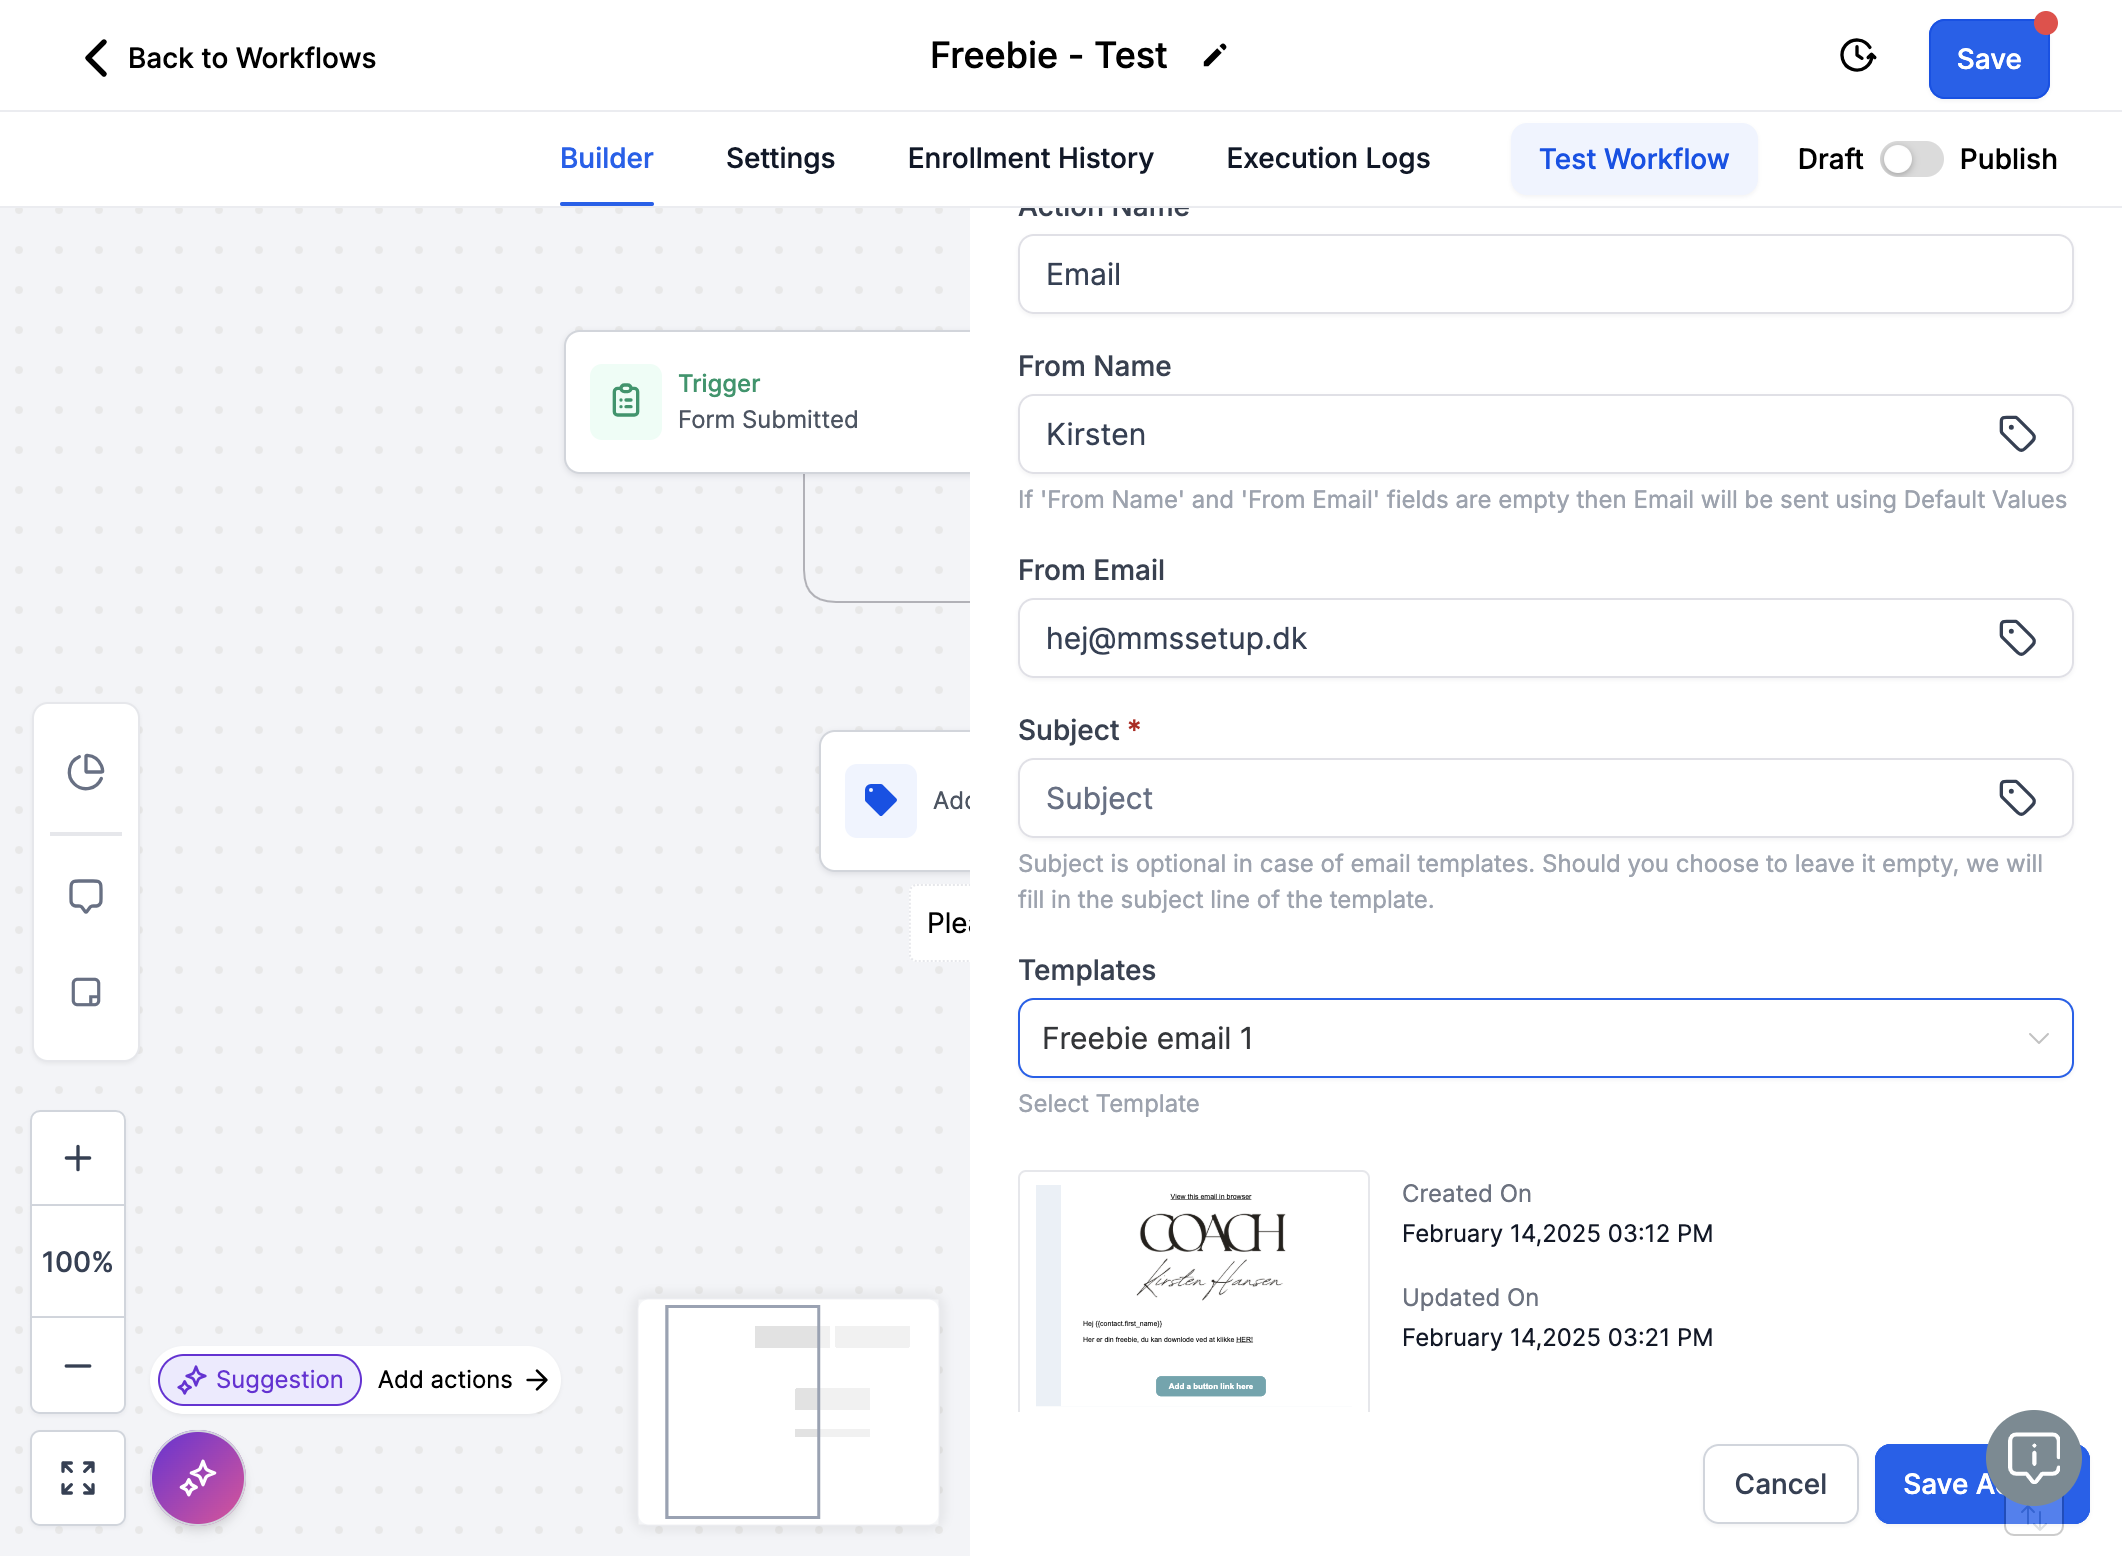This screenshot has height=1556, width=2122.
Task: Switch to the Builder tab
Action: point(606,159)
